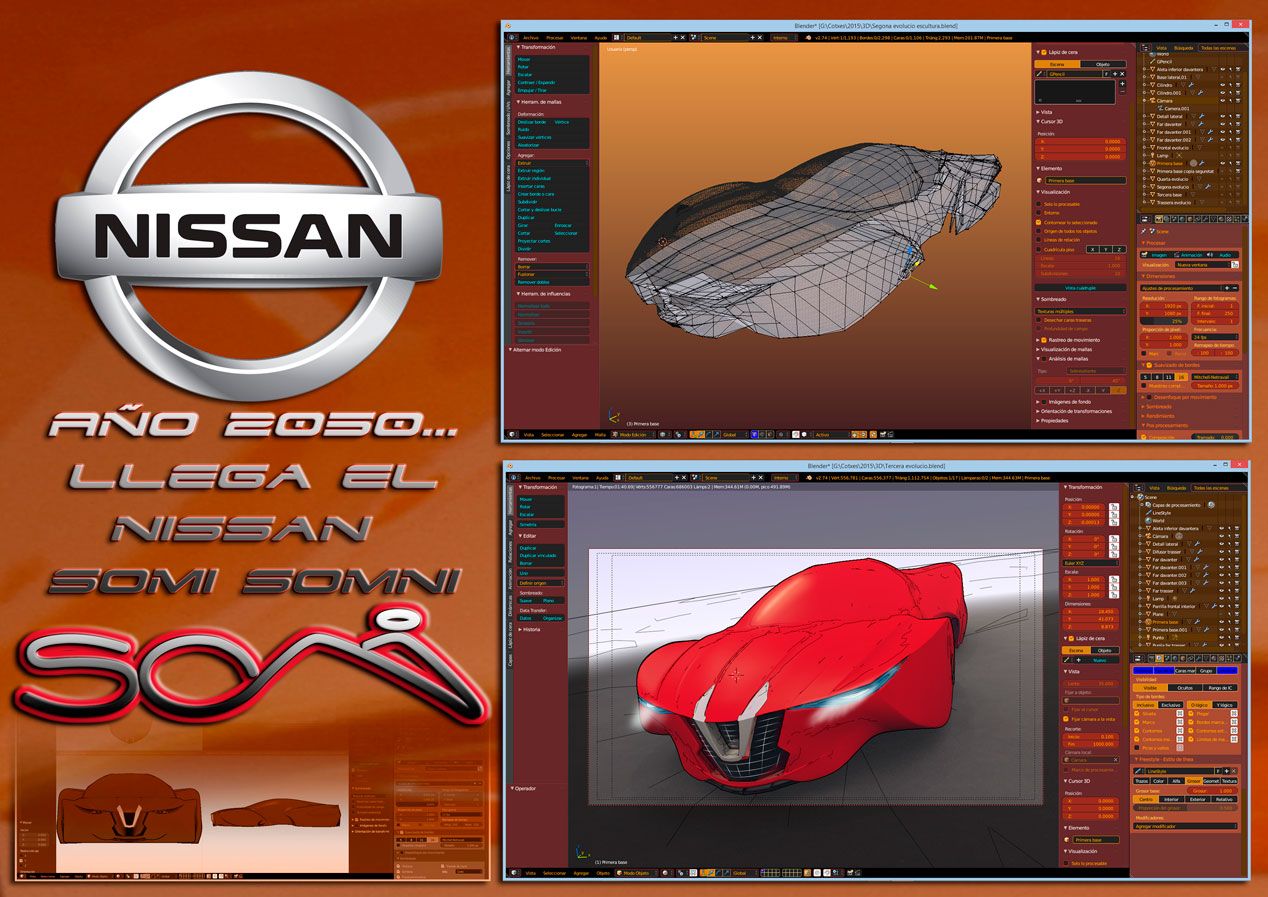1268x897 pixels.
Task: Click the lock icon beside Nueva ventana dropdown
Action: pyautogui.click(x=1235, y=265)
